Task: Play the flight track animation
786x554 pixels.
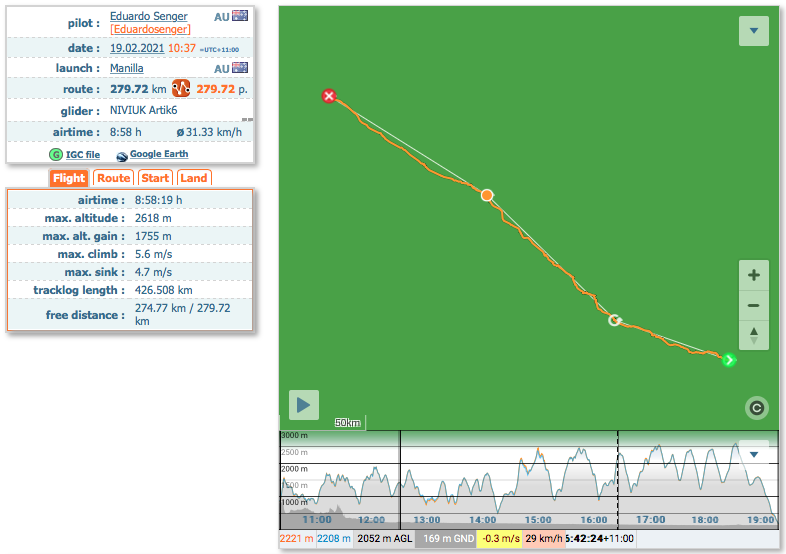Action: pos(304,405)
